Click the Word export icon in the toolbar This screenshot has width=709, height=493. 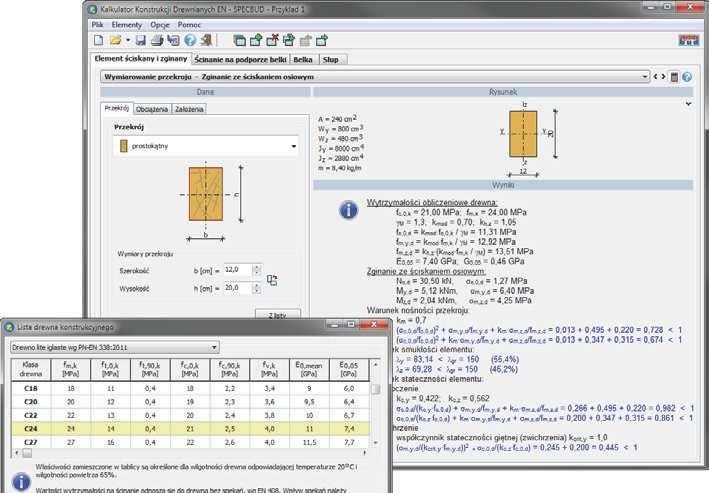pos(173,40)
